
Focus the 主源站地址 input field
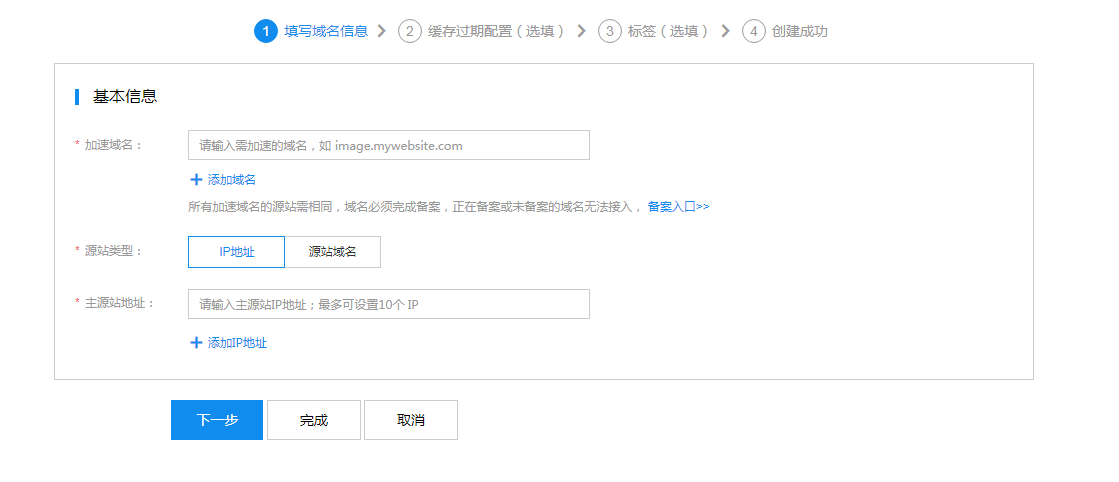pyautogui.click(x=389, y=304)
